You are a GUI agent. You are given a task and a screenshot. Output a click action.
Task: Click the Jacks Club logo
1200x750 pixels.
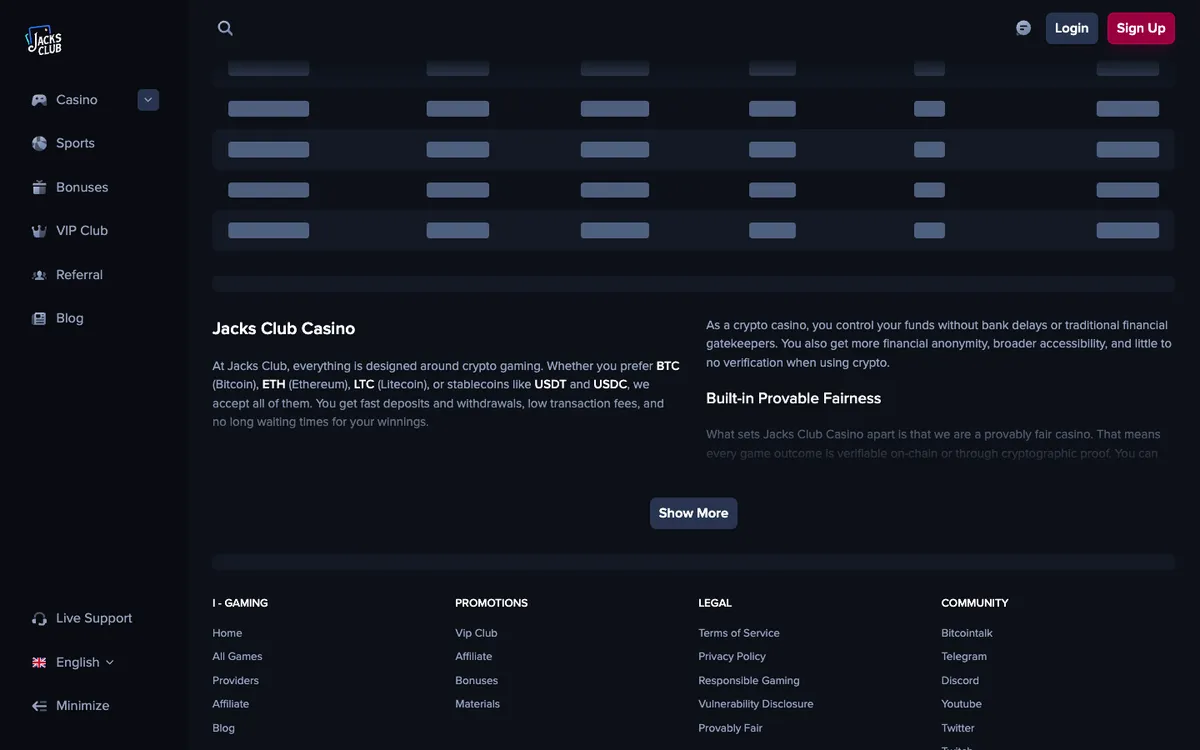coord(44,40)
